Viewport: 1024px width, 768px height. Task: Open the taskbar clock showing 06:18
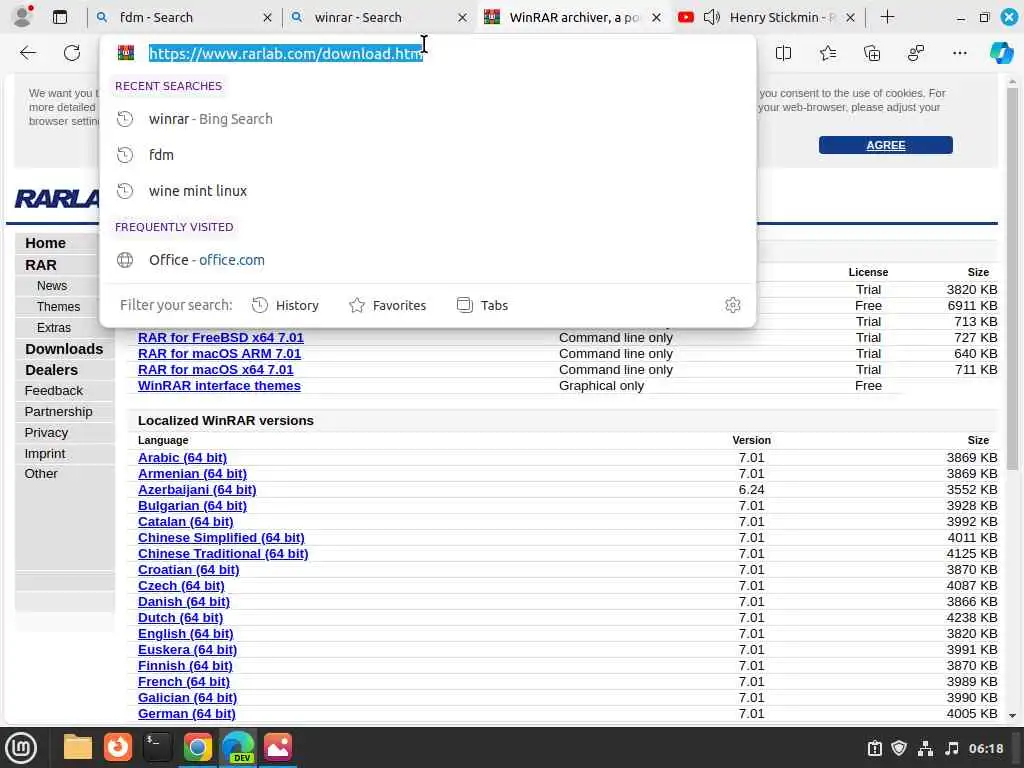tap(985, 748)
